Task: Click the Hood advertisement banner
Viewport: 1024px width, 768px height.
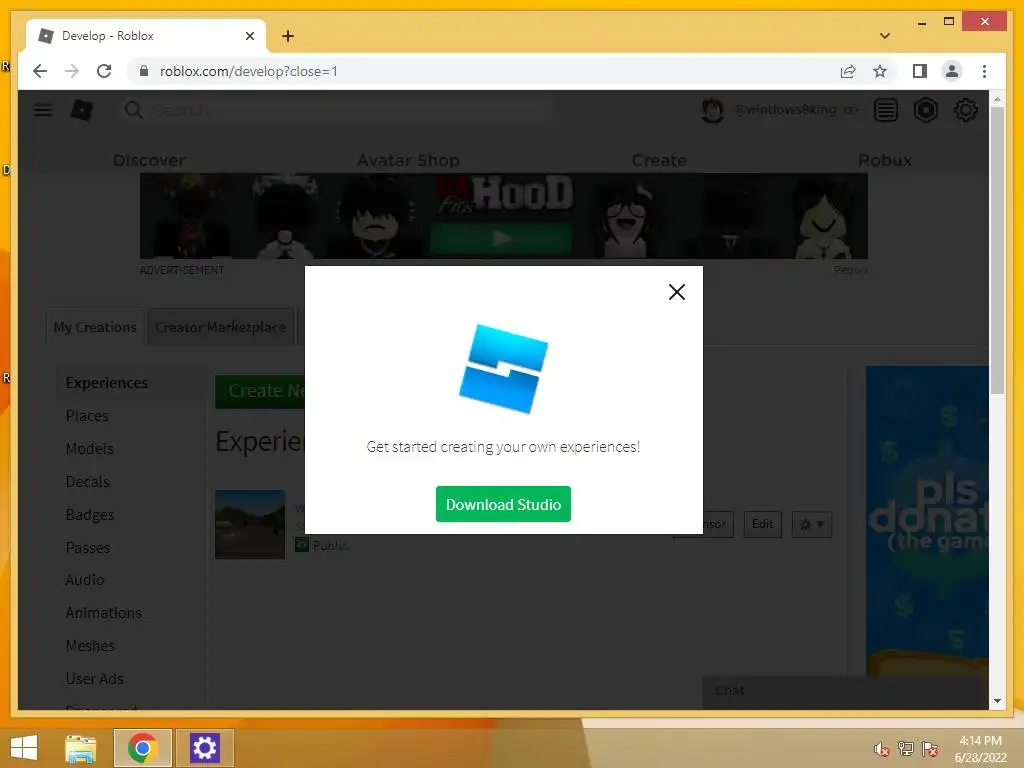Action: [x=504, y=216]
